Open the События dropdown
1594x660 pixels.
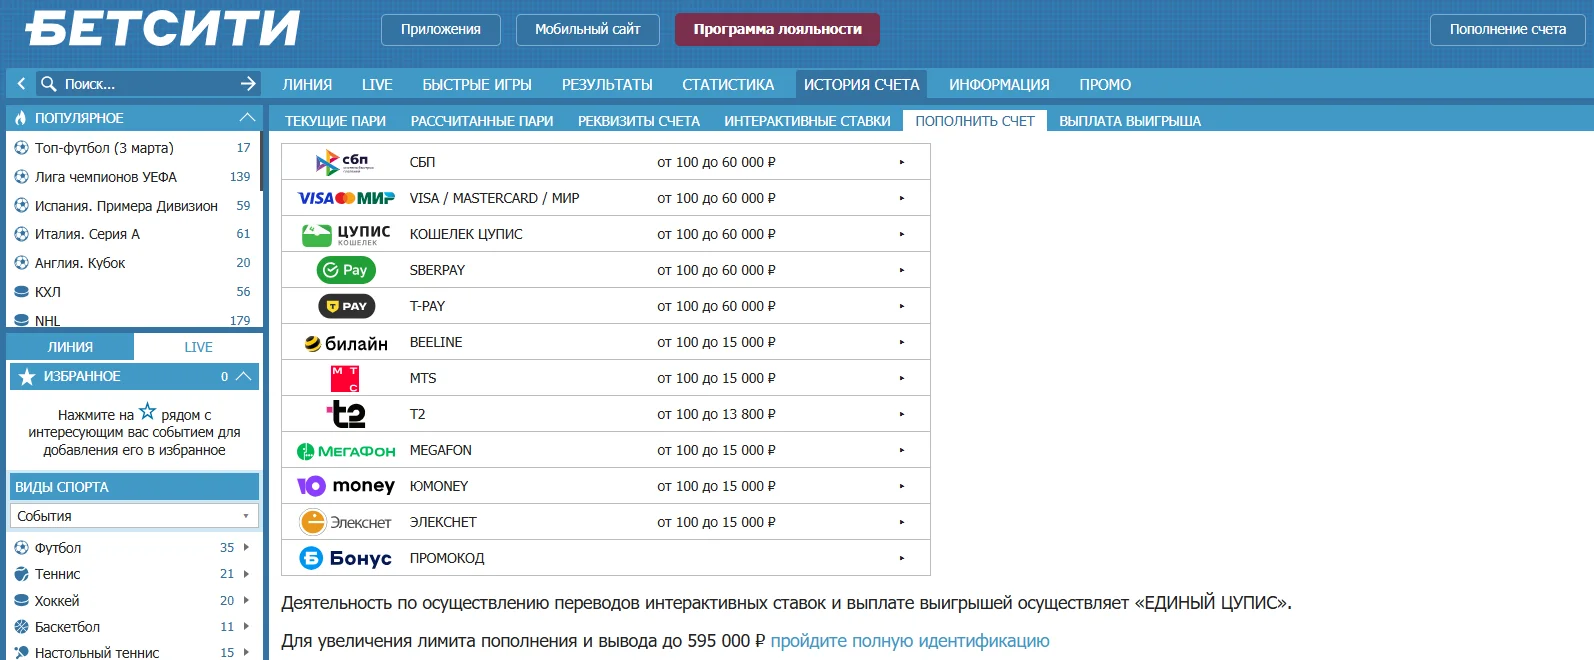tap(134, 516)
